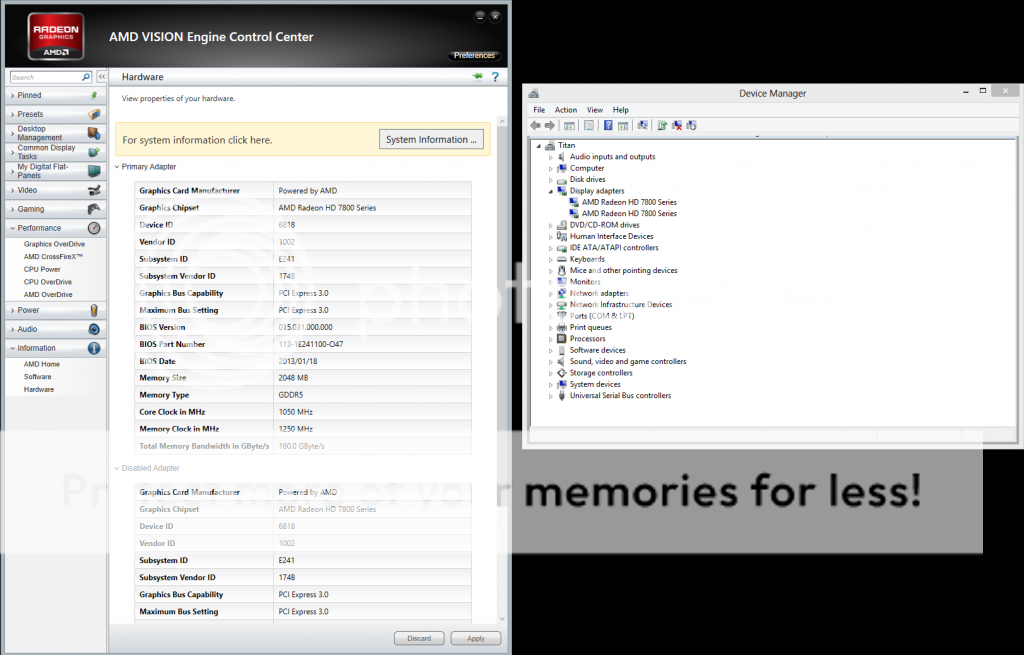The image size is (1024, 655).
Task: Collapse Titan root node in Device Manager
Action: (x=539, y=146)
